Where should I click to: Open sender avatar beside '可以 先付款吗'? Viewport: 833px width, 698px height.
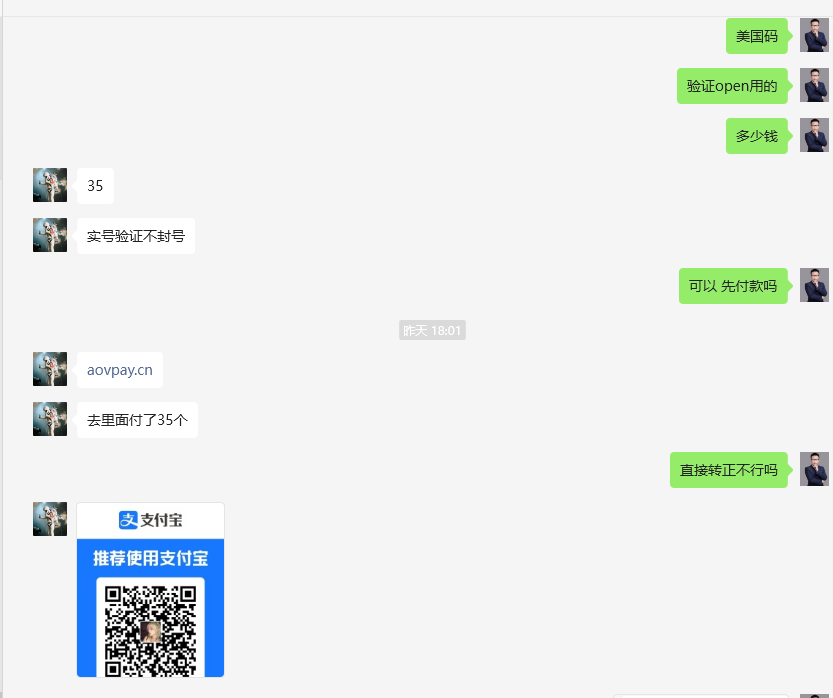[814, 285]
